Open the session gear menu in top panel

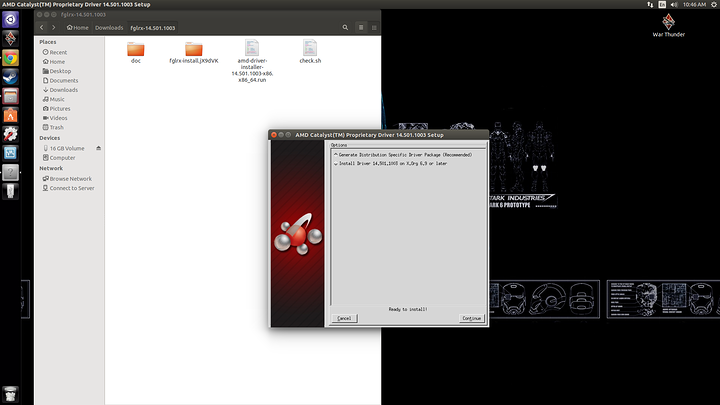714,5
